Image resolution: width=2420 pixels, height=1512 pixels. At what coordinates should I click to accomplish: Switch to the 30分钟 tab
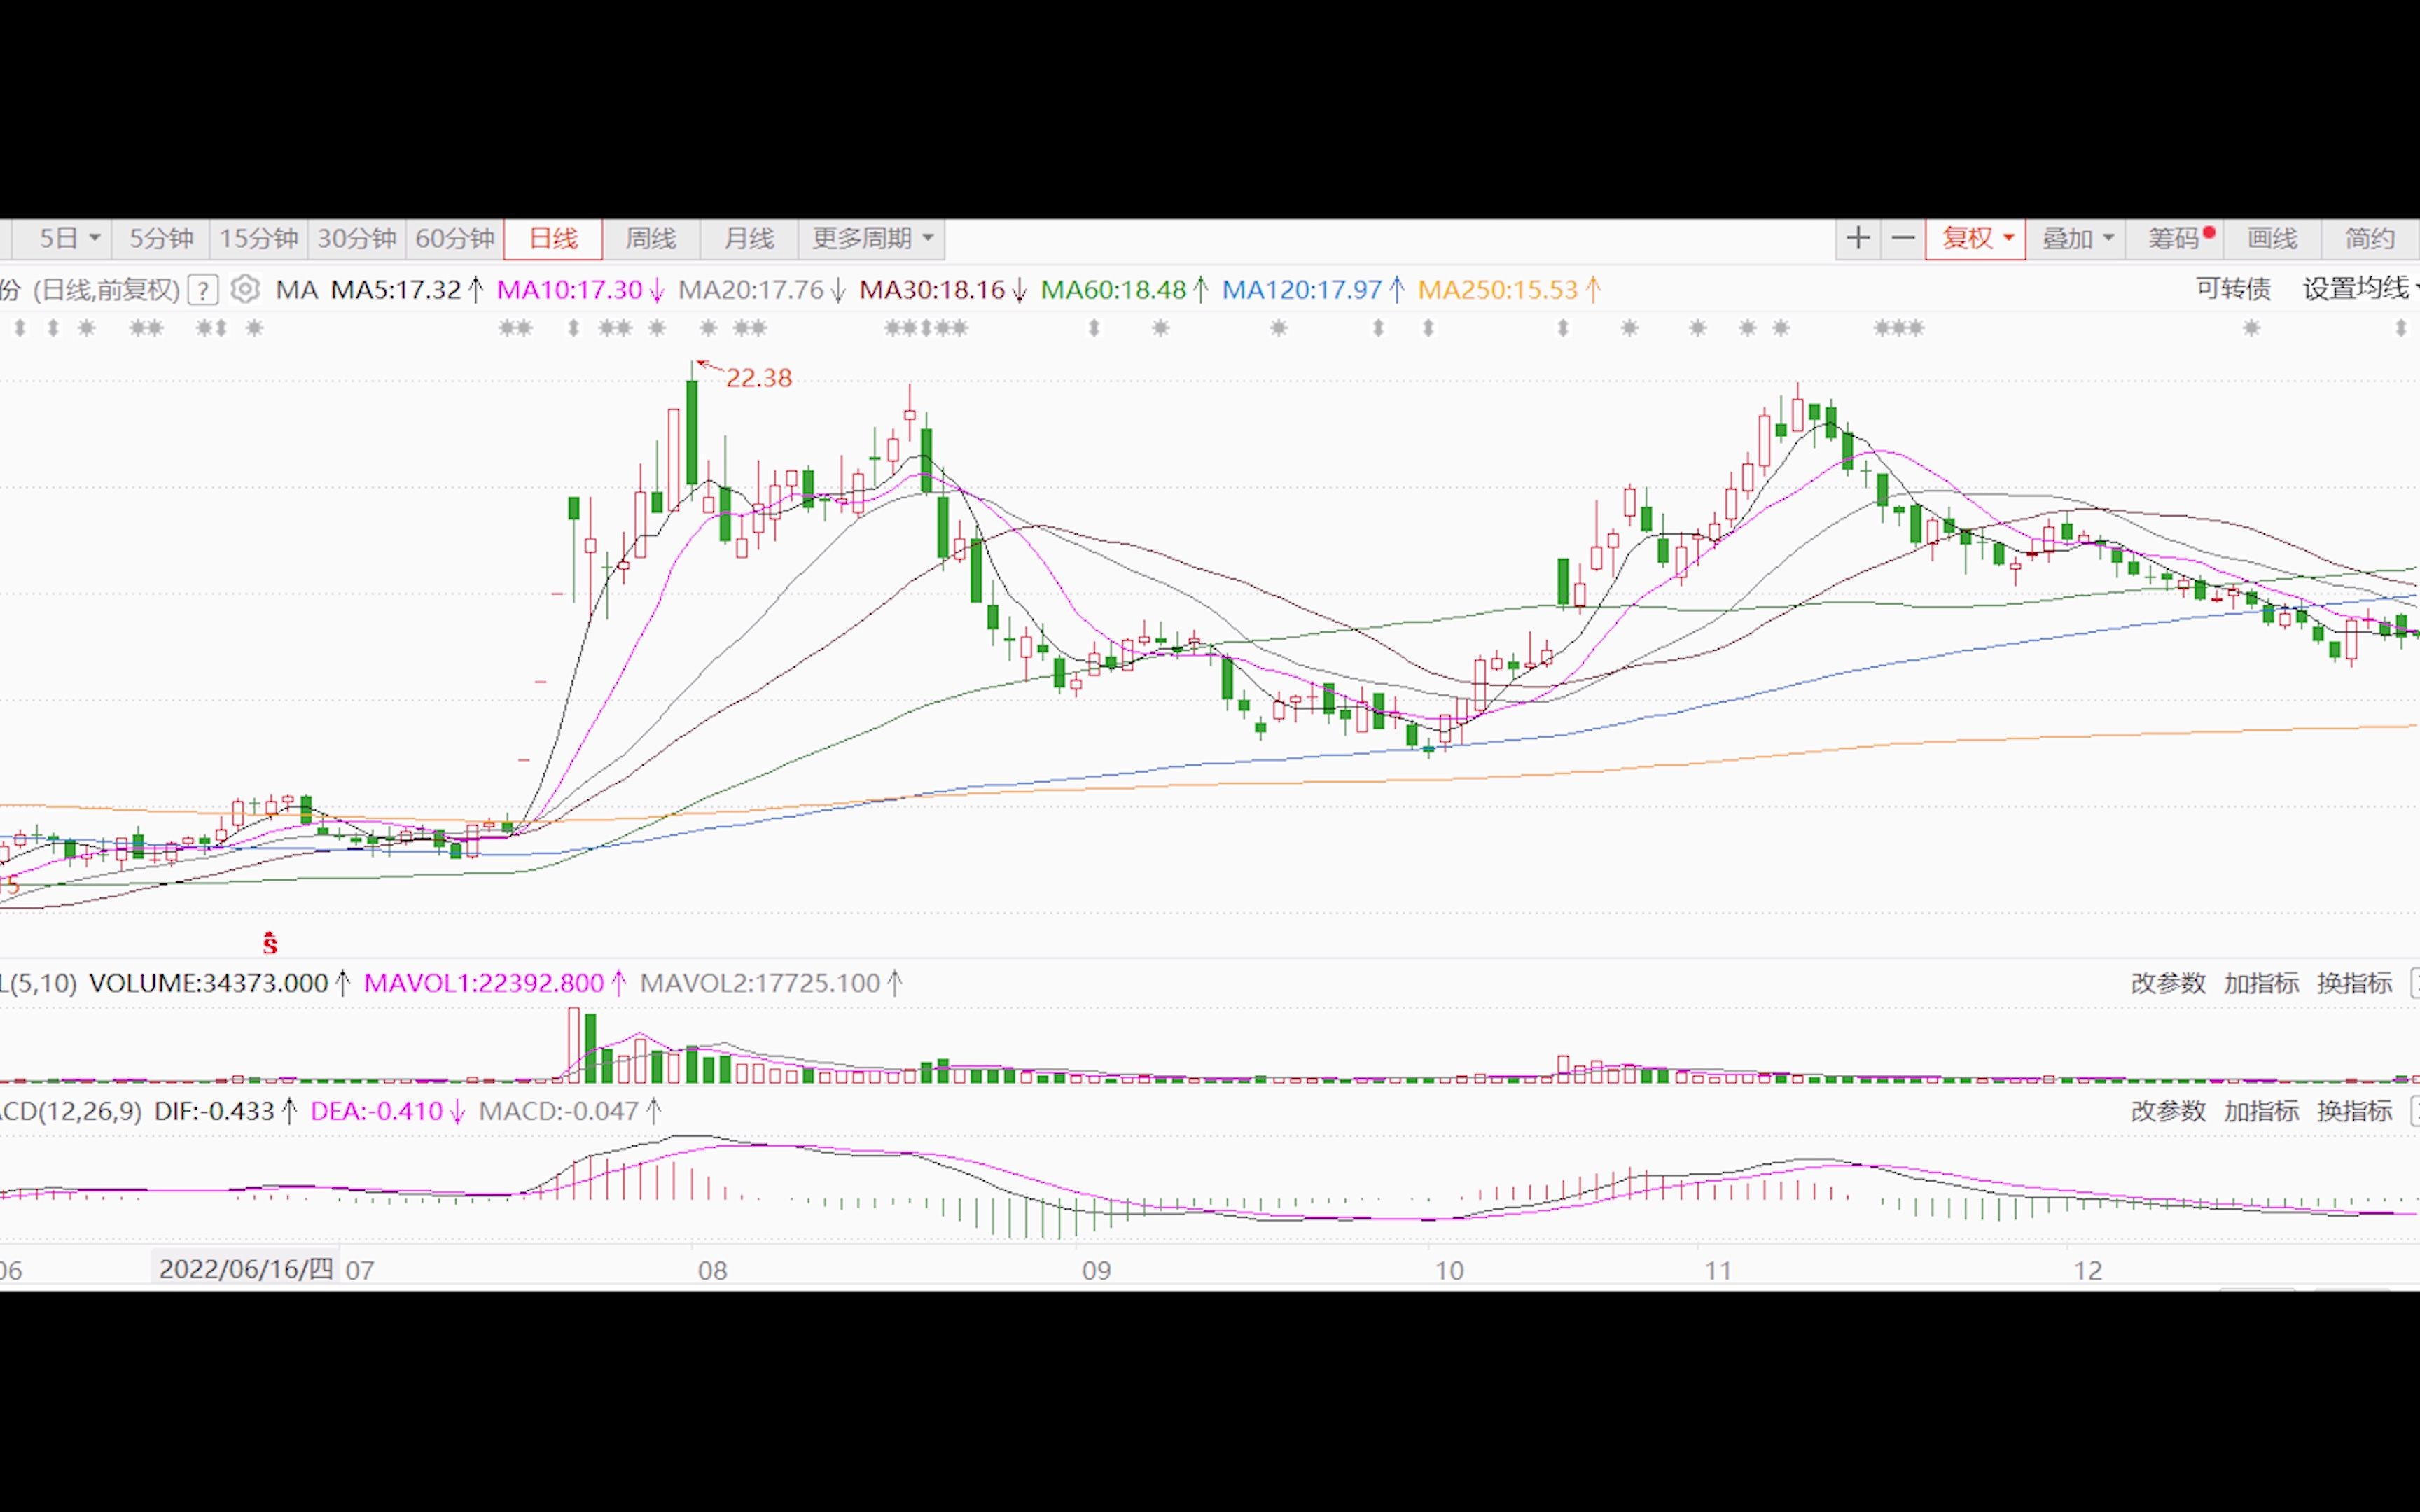tap(357, 239)
